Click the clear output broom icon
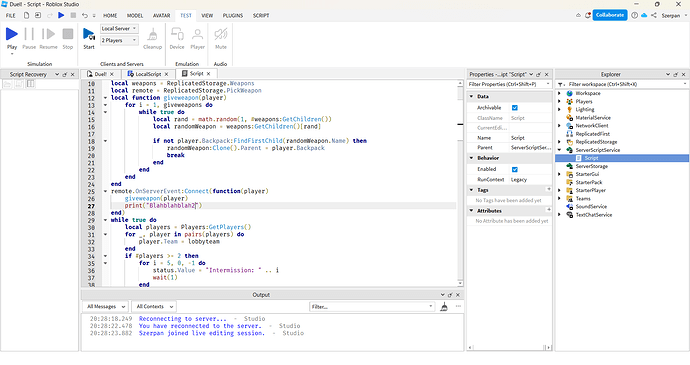This screenshot has height=365, width=690. click(444, 307)
